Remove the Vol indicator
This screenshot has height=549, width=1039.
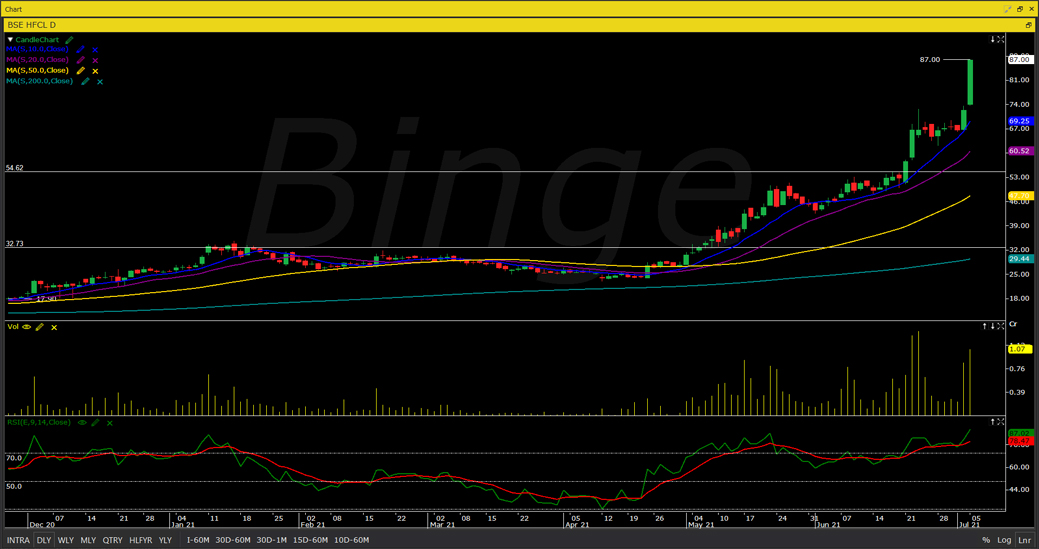(x=54, y=326)
